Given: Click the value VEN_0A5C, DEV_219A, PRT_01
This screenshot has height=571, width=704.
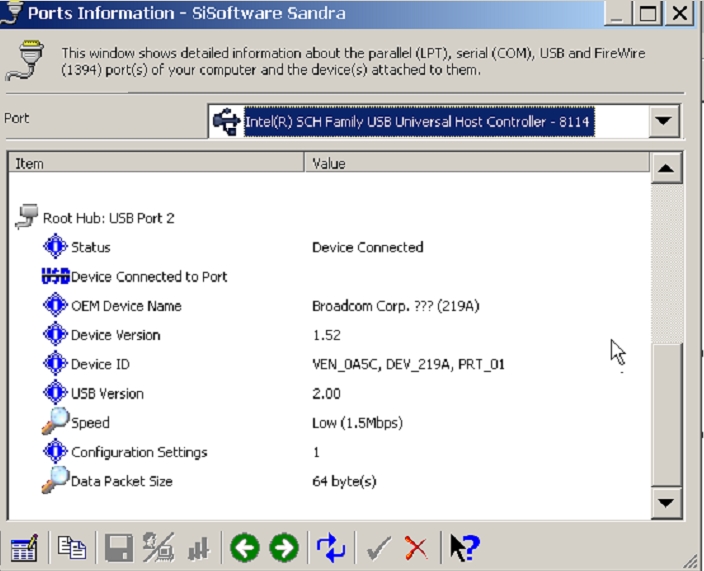Looking at the screenshot, I should pos(408,365).
